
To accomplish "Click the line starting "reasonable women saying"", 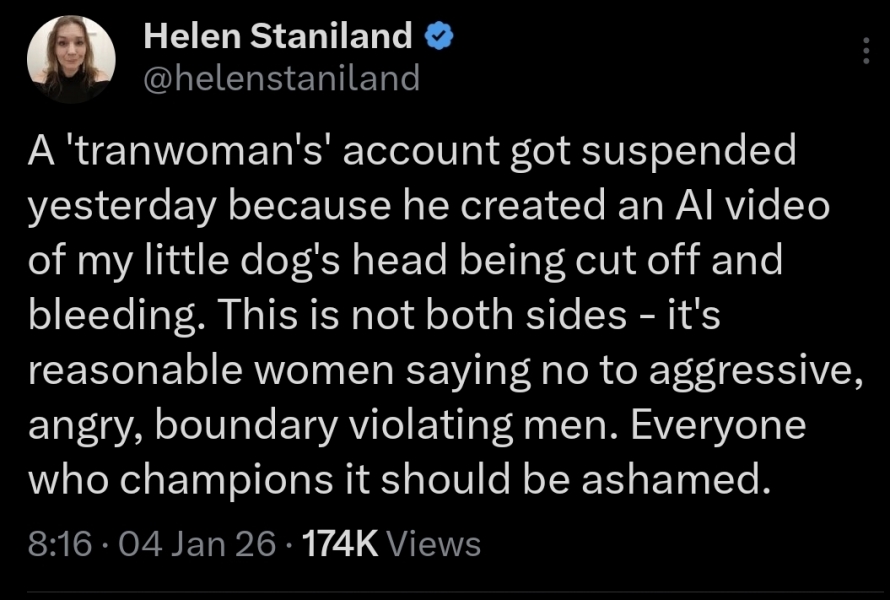I will coord(444,370).
